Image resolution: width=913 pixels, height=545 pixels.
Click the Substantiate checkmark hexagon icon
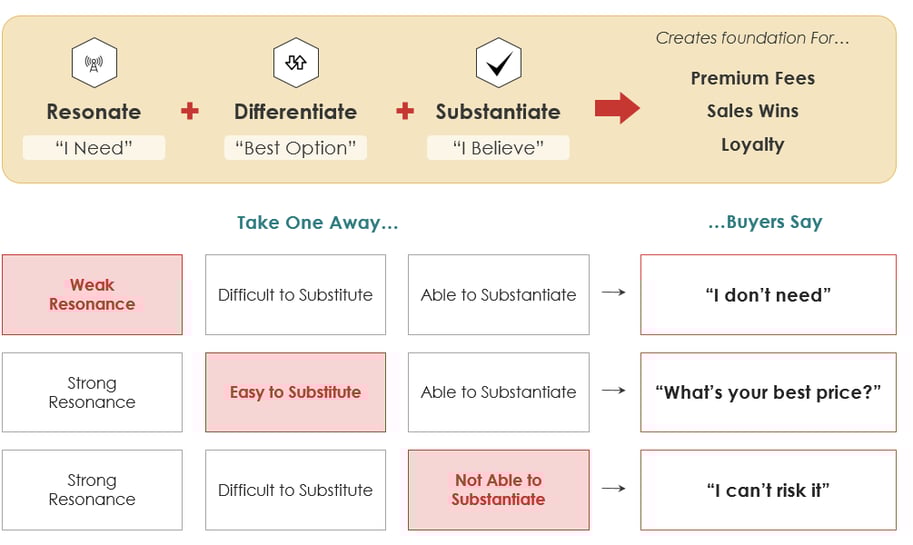(497, 64)
